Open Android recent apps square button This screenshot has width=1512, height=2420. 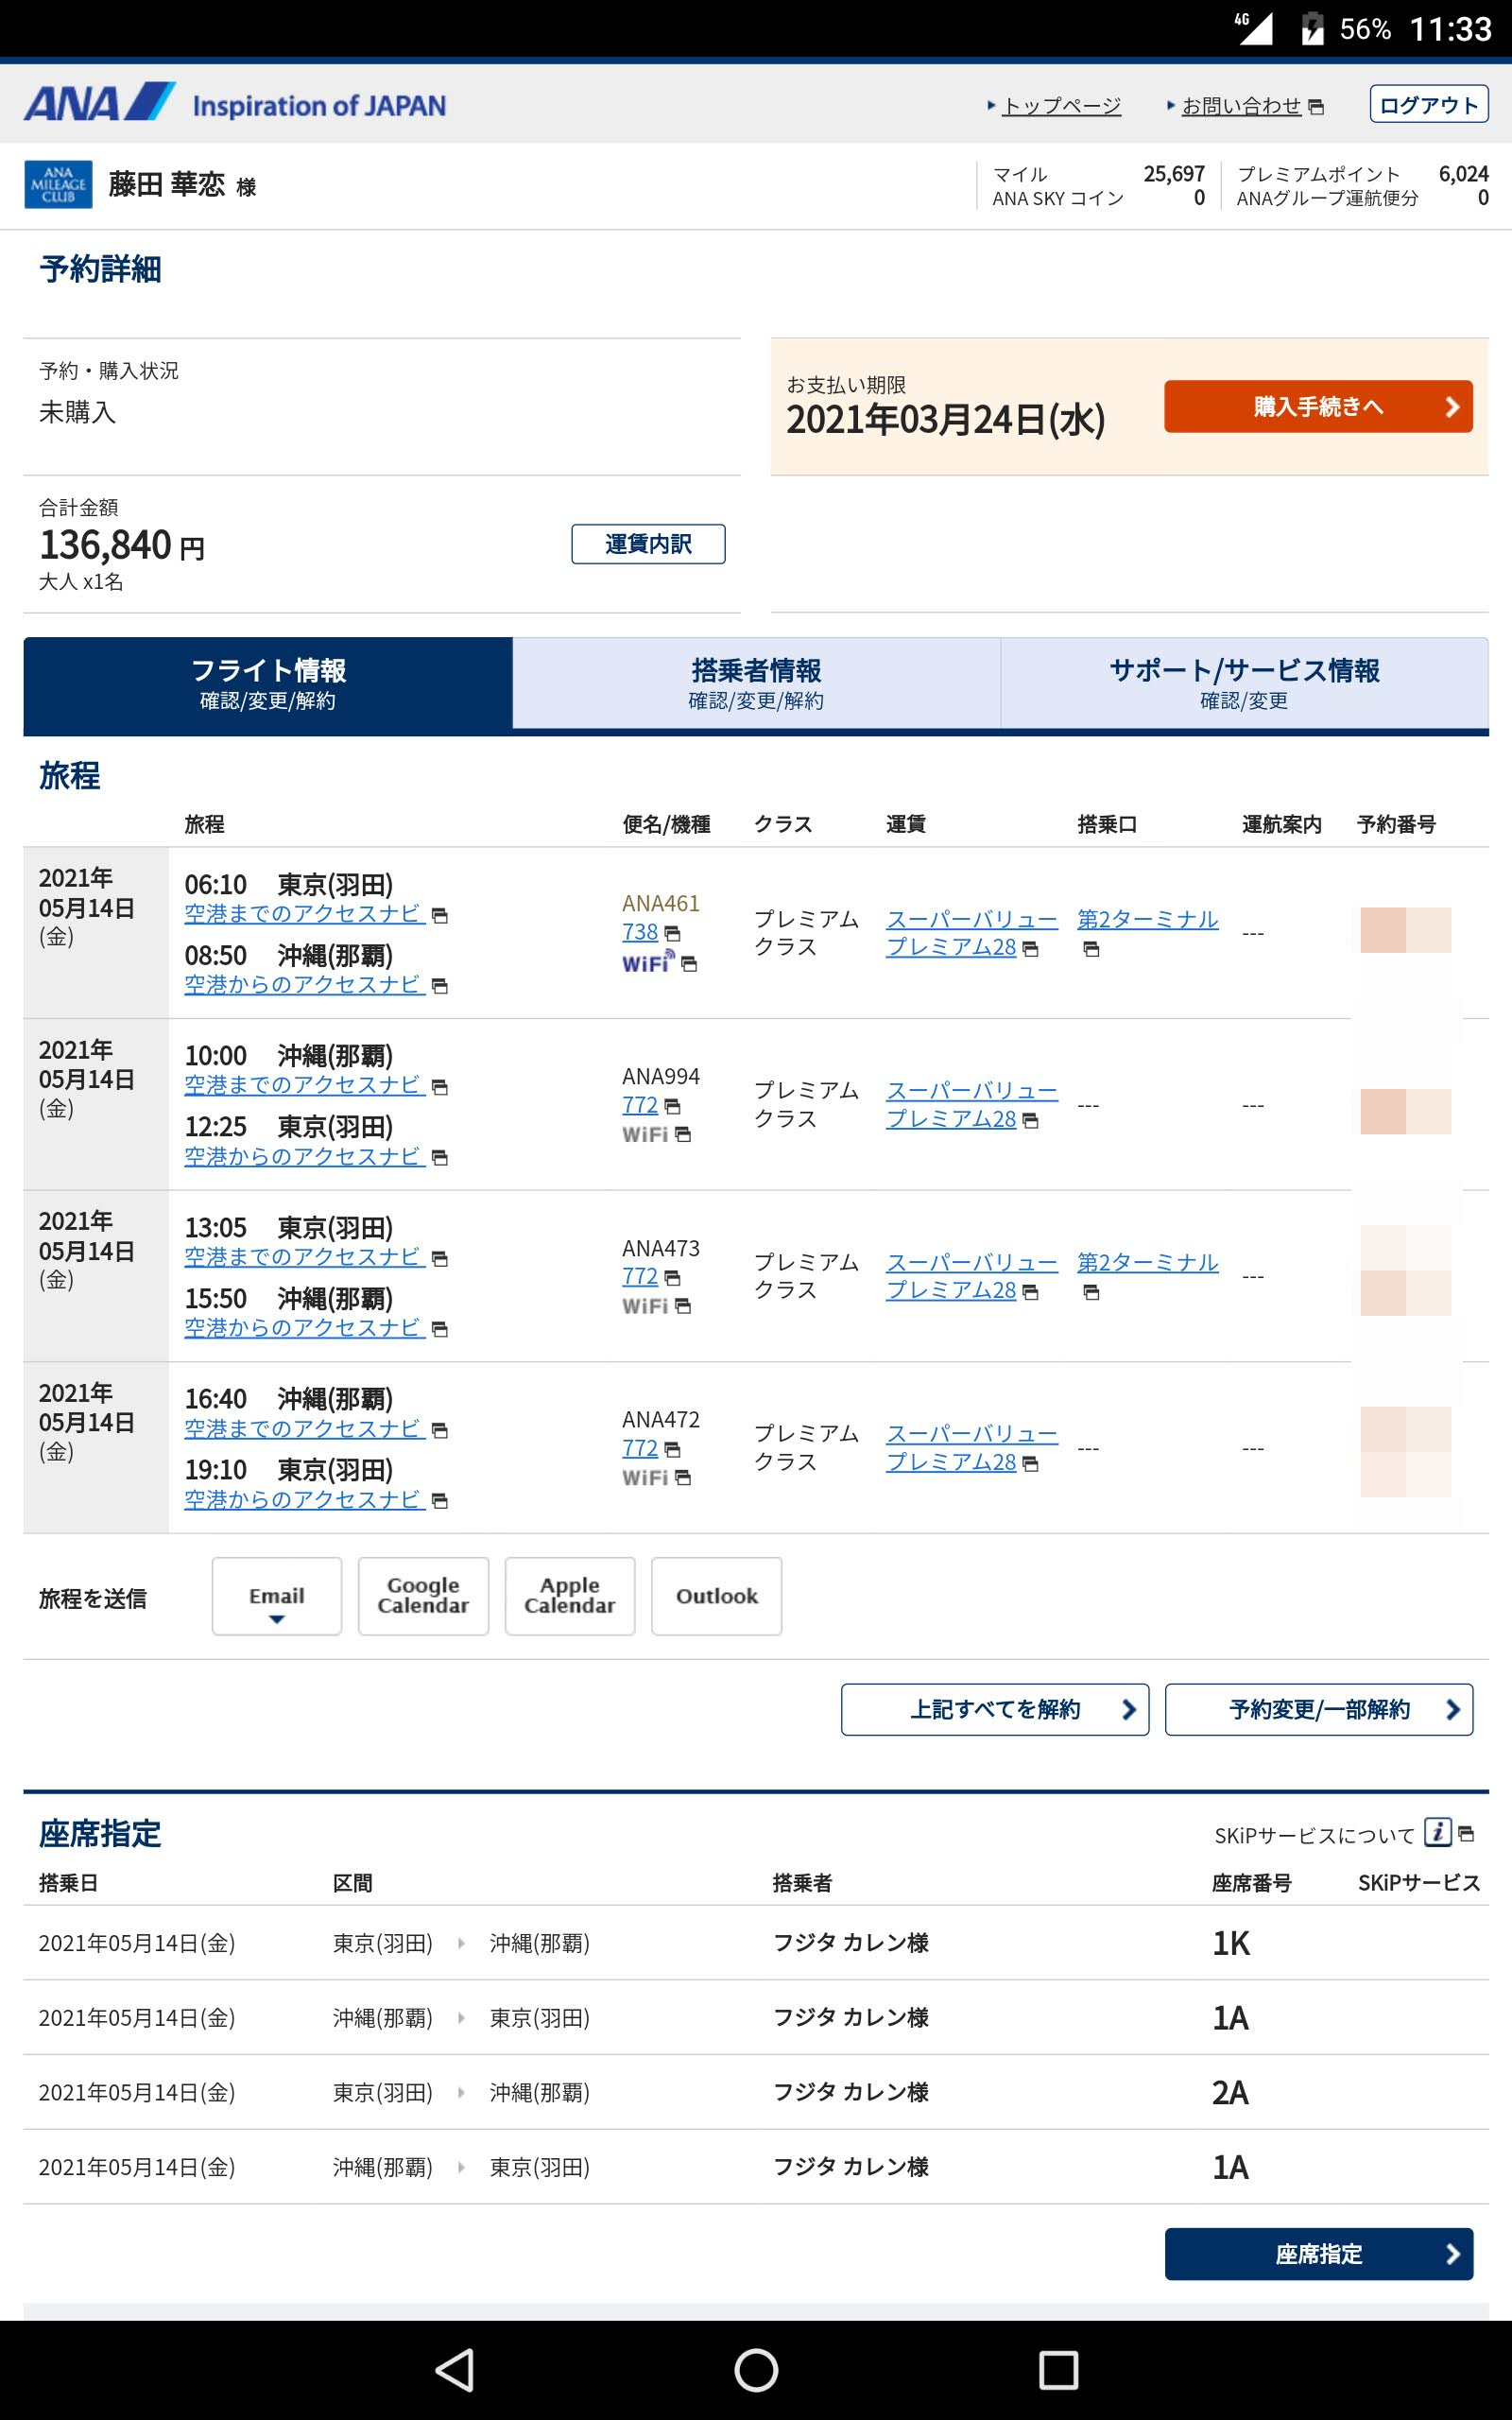[x=1058, y=2369]
